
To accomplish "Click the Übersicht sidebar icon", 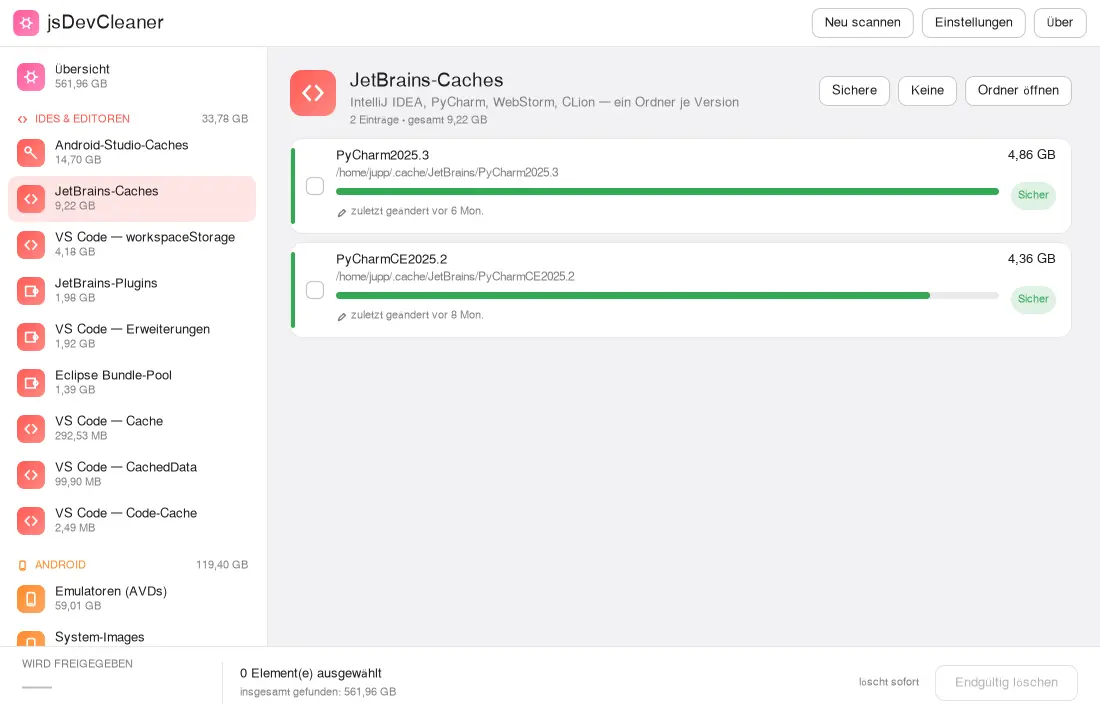I will coord(31,76).
